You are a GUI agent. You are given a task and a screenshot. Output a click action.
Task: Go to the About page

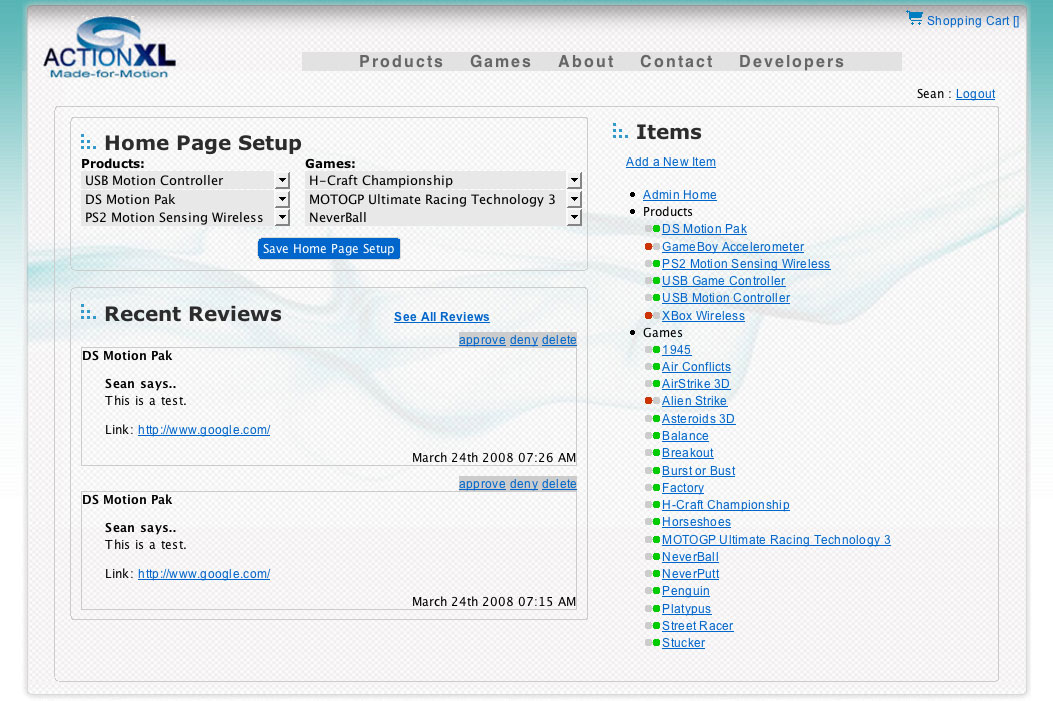tap(586, 62)
